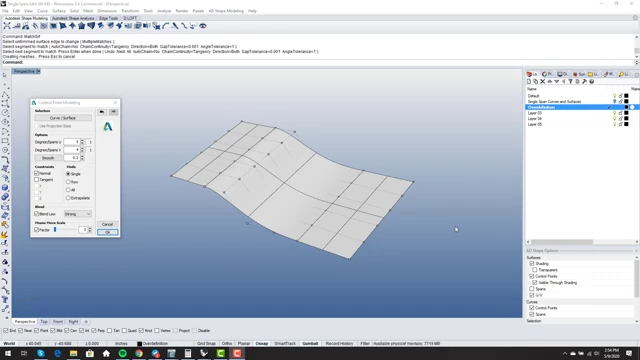640x360 pixels.
Task: Toggle the lock for Layer 04
Action: (620, 119)
